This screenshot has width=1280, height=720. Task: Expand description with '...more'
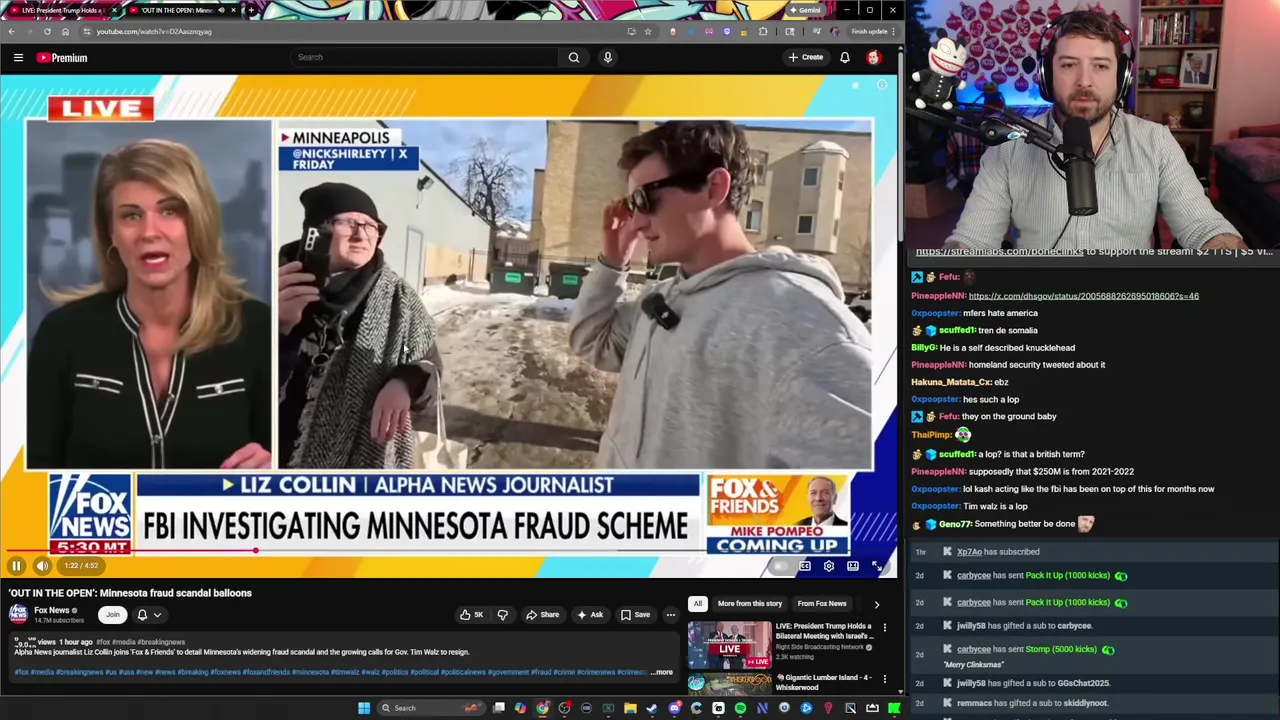point(662,672)
